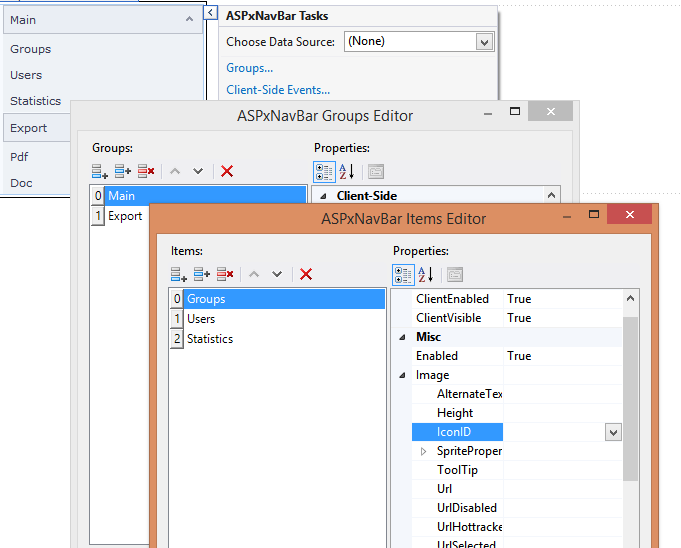This screenshot has width=681, height=548.
Task: Click Export group header in nav bar
Action: pos(37,128)
